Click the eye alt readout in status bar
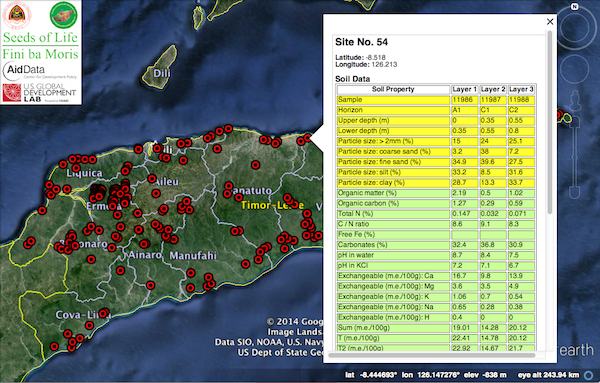Image resolution: width=600 pixels, height=383 pixels. [x=548, y=375]
